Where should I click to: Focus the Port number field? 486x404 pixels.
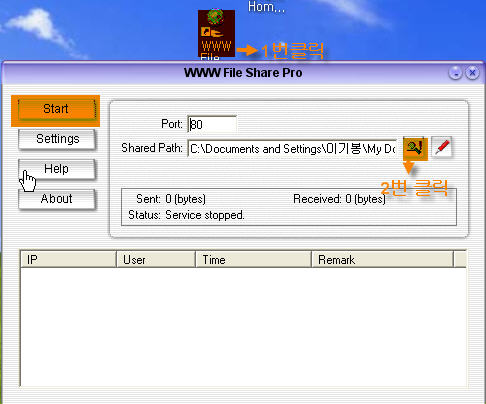pos(212,124)
